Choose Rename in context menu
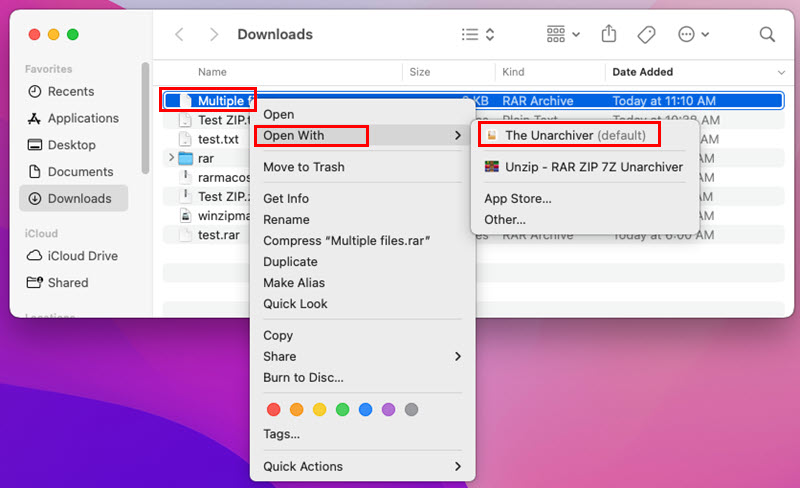Screen dimensions: 800x488 pyautogui.click(x=286, y=219)
